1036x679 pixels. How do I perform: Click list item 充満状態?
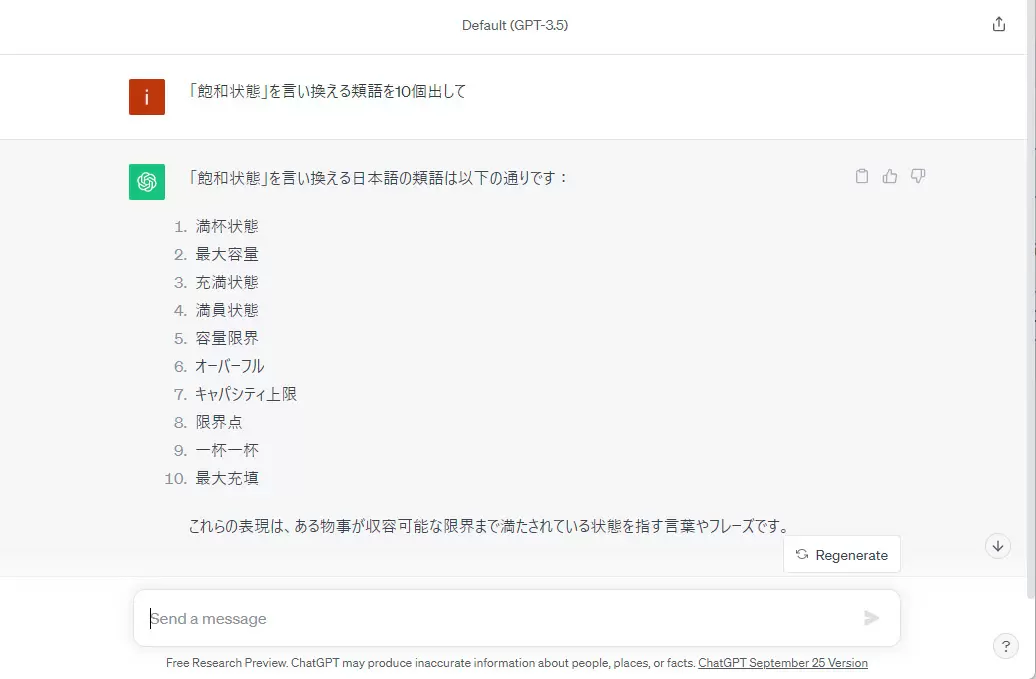227,283
